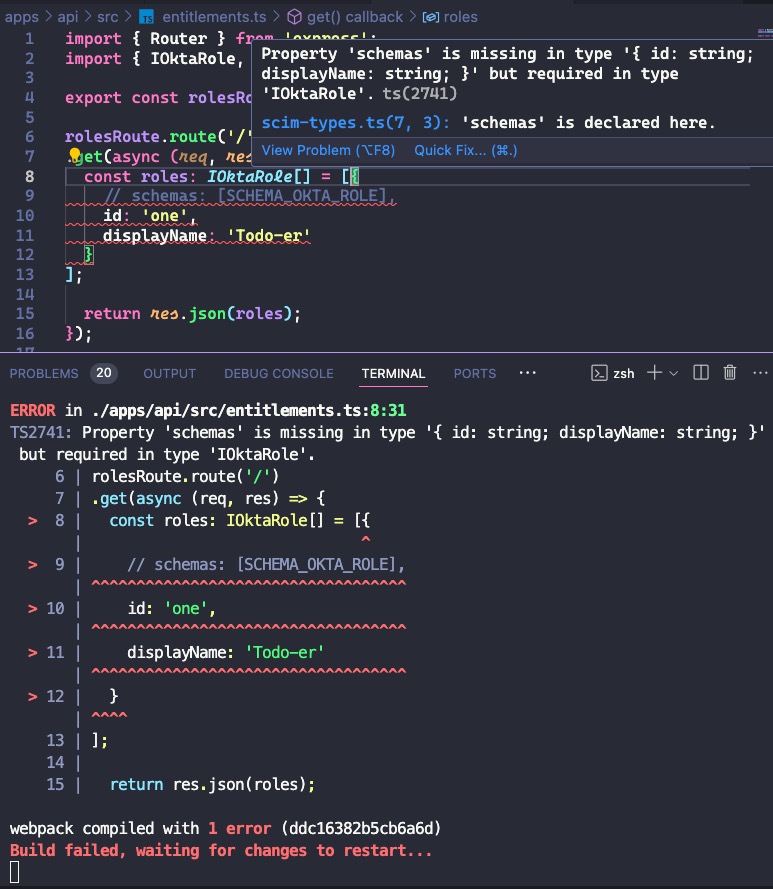
Task: Click the 'api' breadcrumb segment
Action: 67,17
